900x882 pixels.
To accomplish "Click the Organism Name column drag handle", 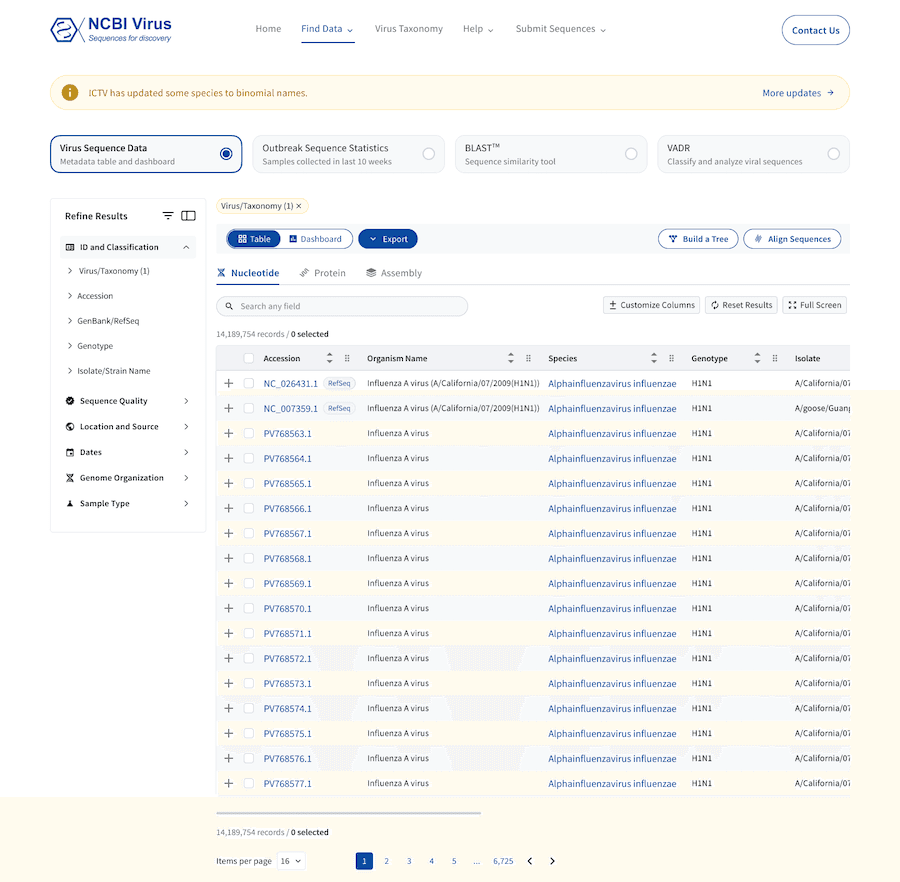I will coord(529,358).
